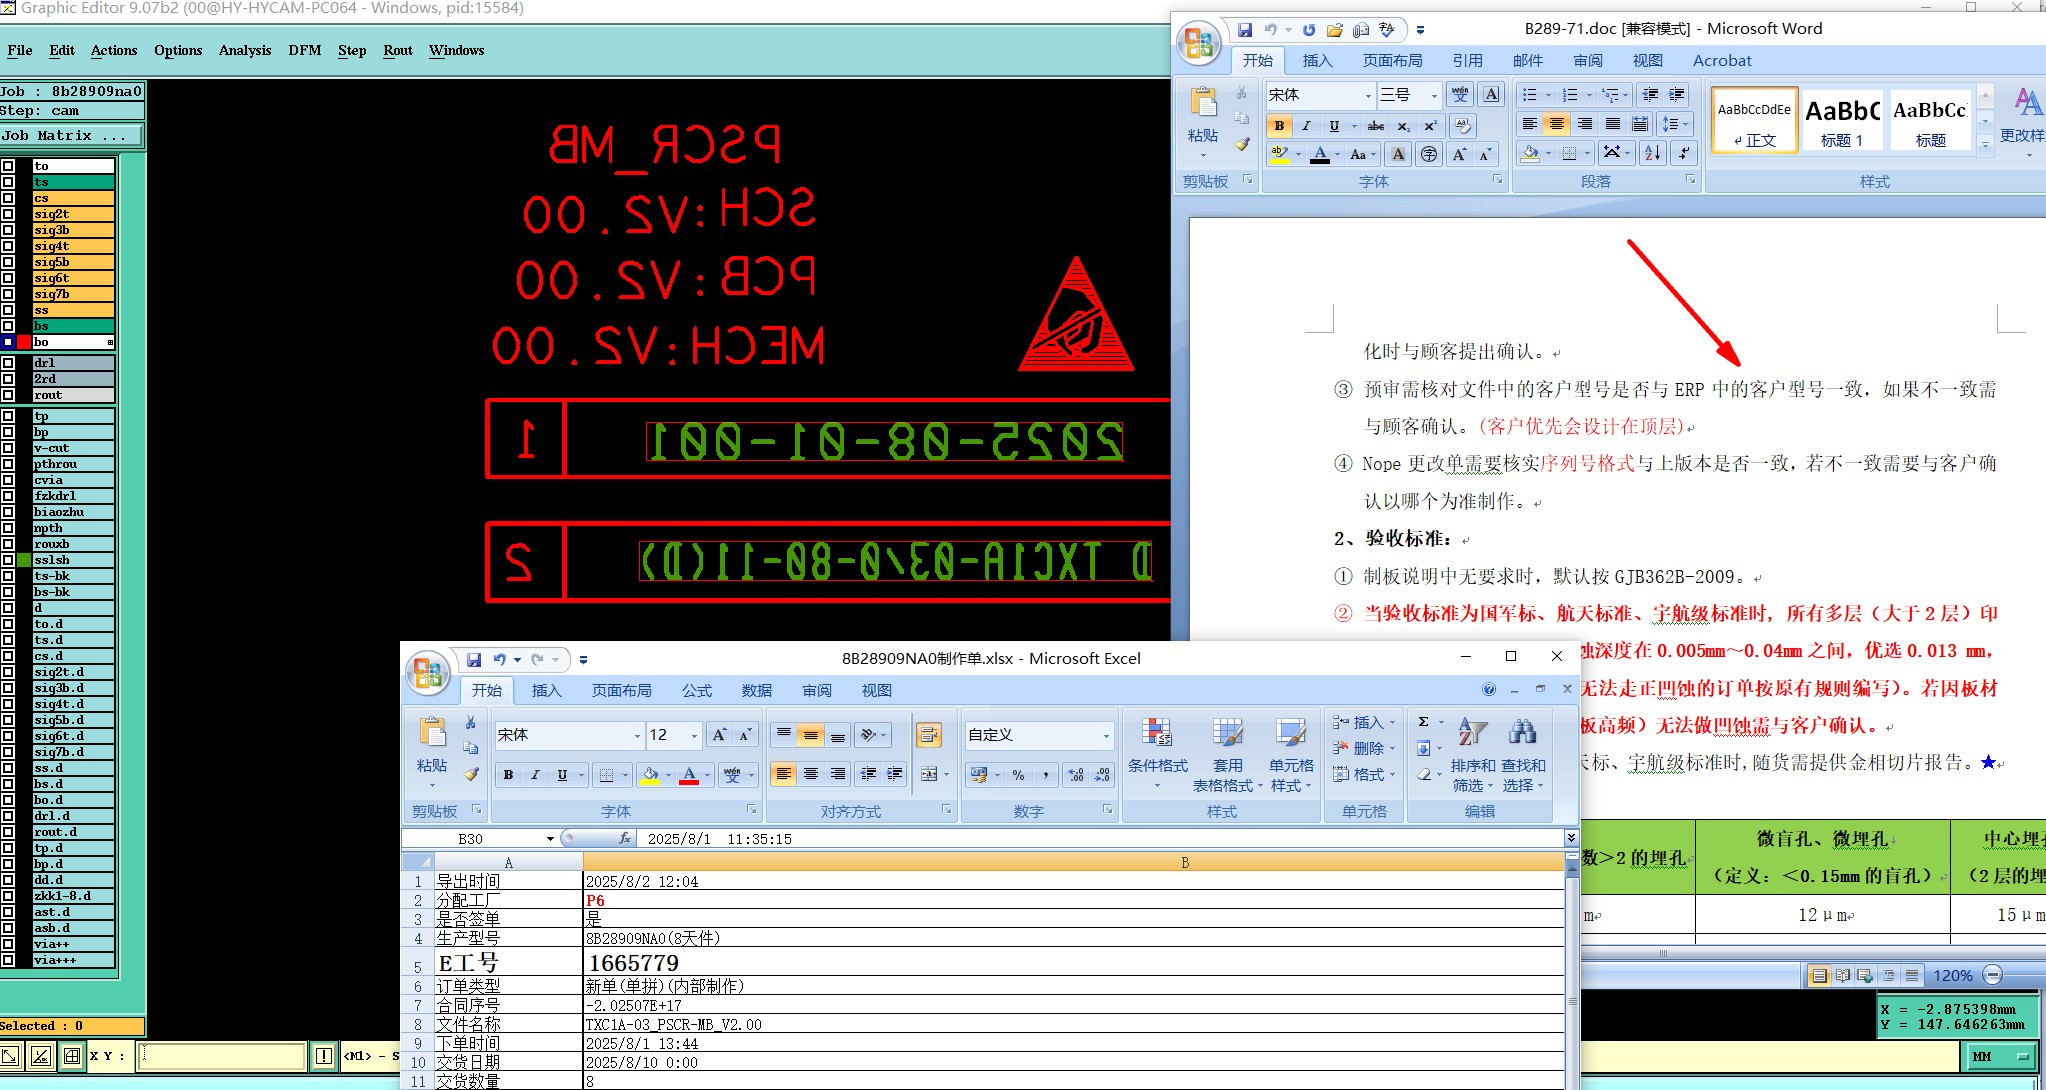This screenshot has width=2046, height=1090.
Task: Expand the Excel Name Box dropdown arrow
Action: tap(550, 839)
